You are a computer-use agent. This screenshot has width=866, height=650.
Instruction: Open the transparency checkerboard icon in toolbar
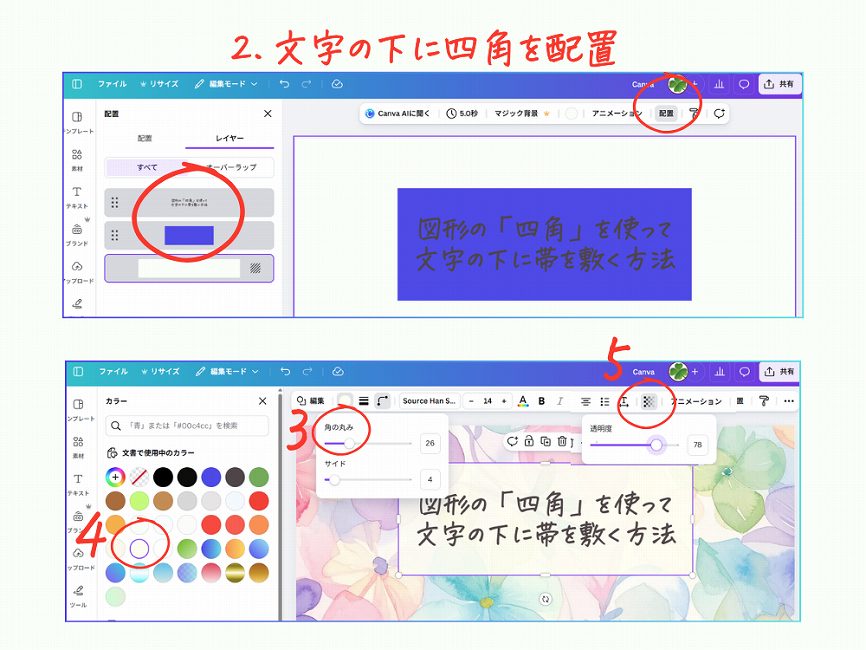coord(648,401)
